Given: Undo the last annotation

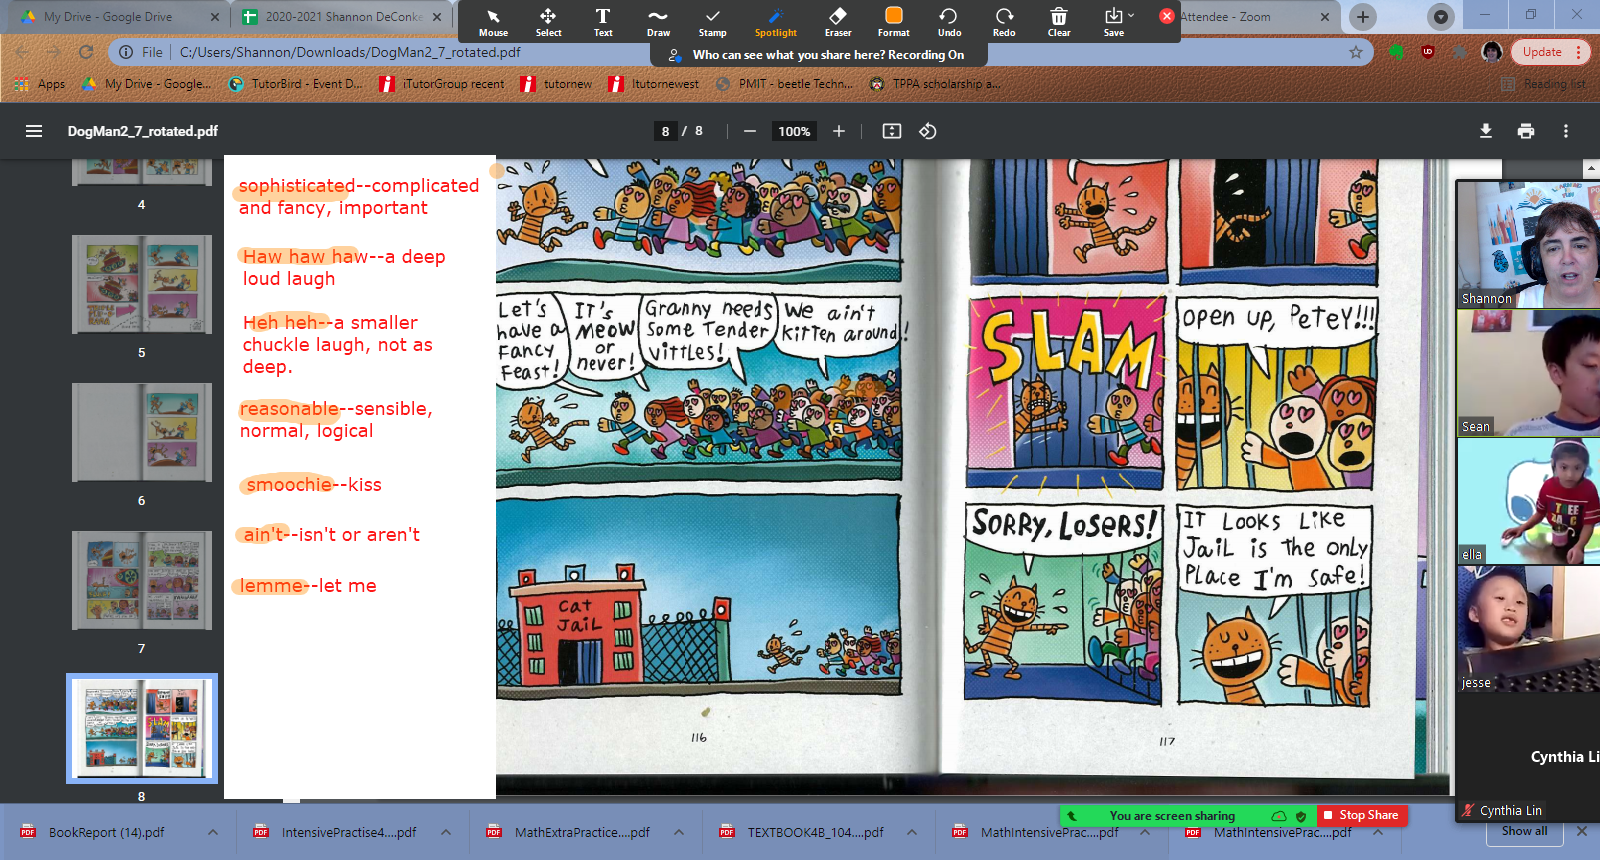Looking at the screenshot, I should [949, 22].
